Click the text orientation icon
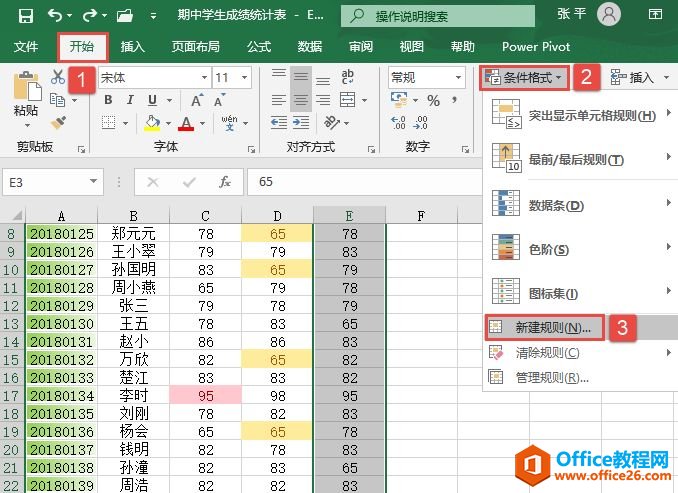This screenshot has height=493, width=678. [332, 123]
